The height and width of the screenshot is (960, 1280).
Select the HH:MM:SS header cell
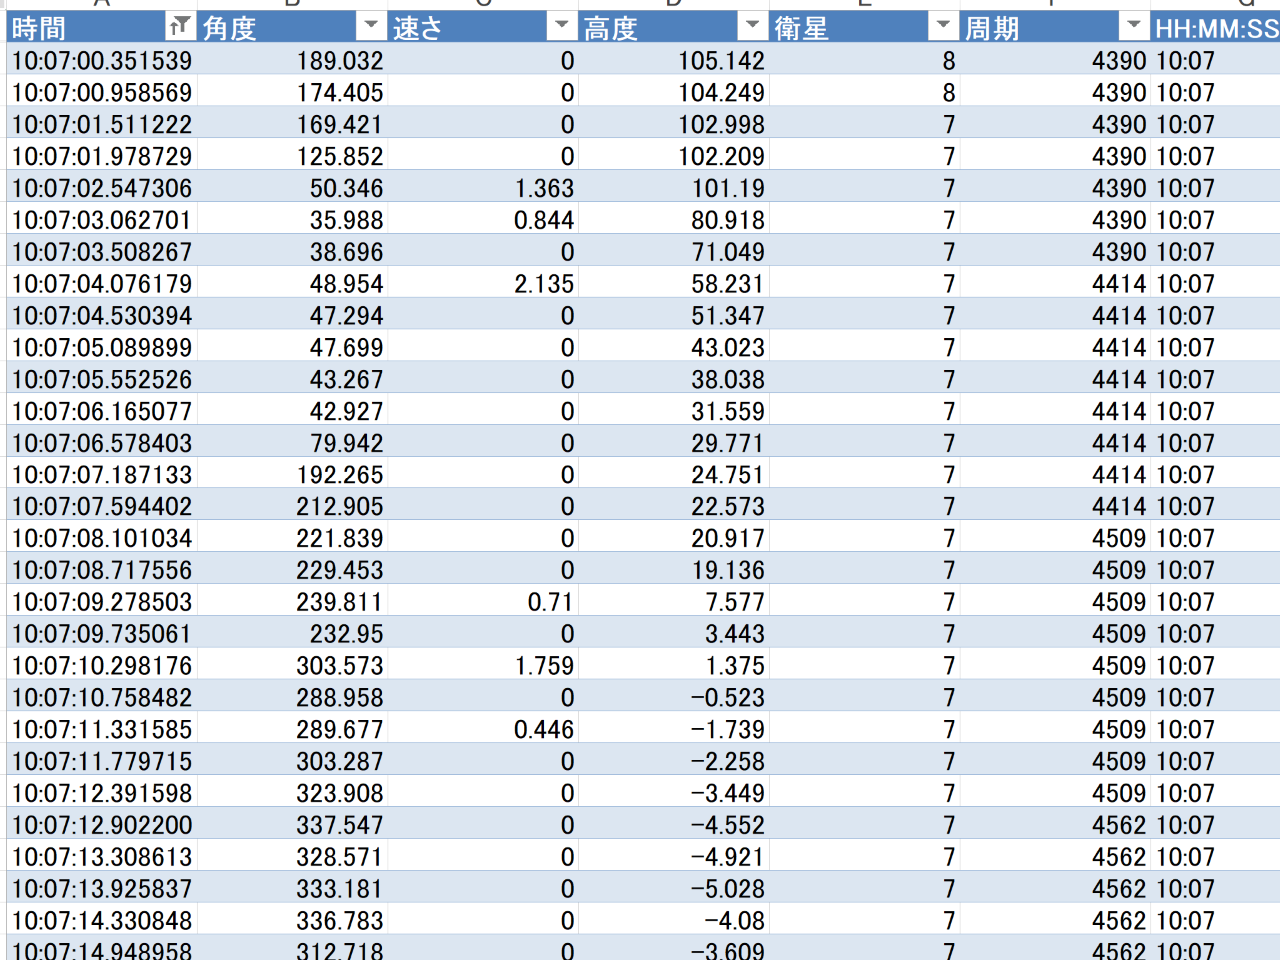coord(1216,28)
